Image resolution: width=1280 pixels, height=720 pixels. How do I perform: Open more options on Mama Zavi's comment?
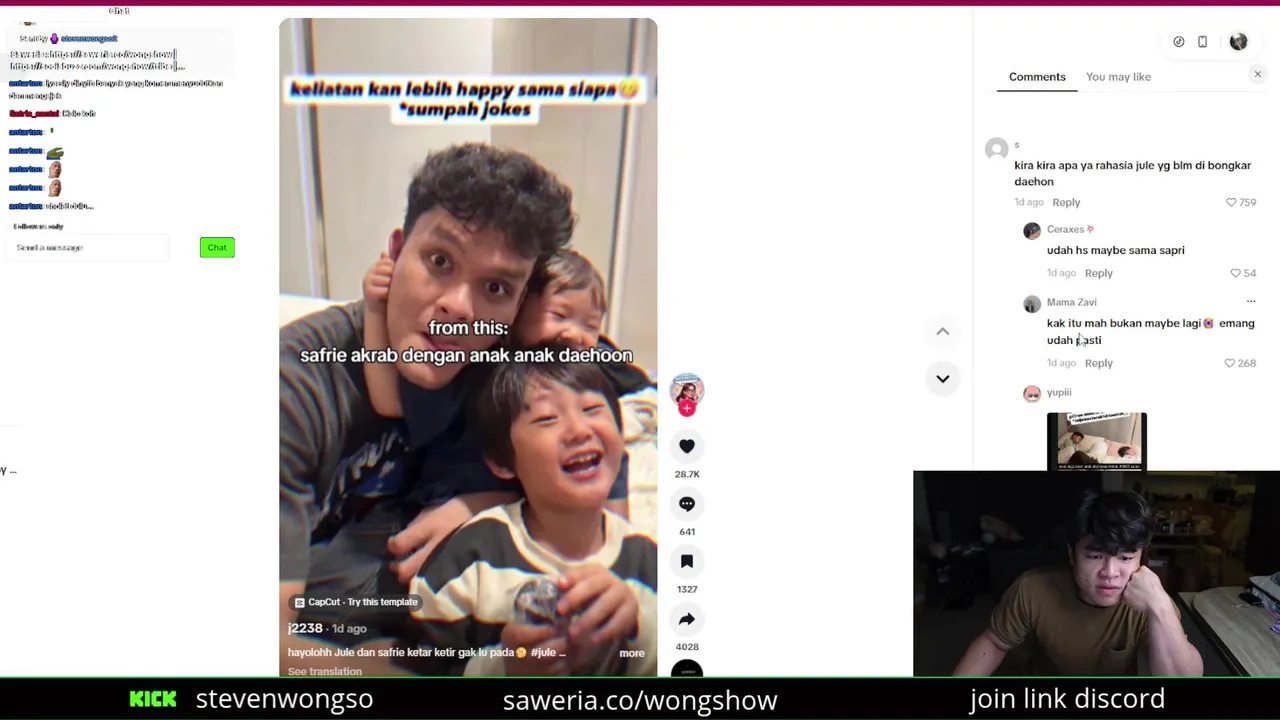(x=1251, y=301)
